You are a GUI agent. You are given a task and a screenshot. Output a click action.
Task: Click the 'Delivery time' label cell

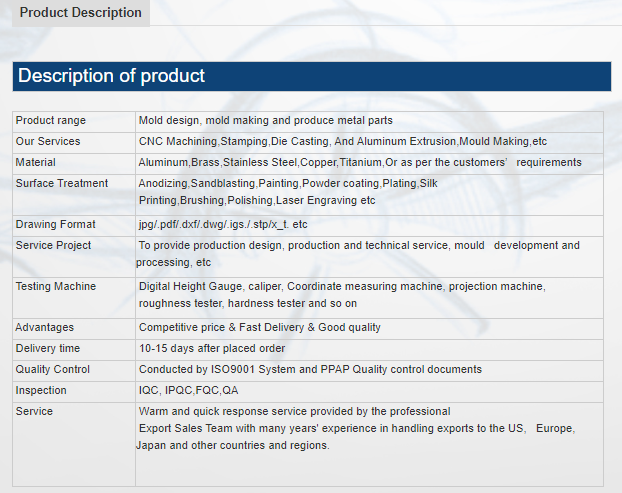click(x=48, y=349)
